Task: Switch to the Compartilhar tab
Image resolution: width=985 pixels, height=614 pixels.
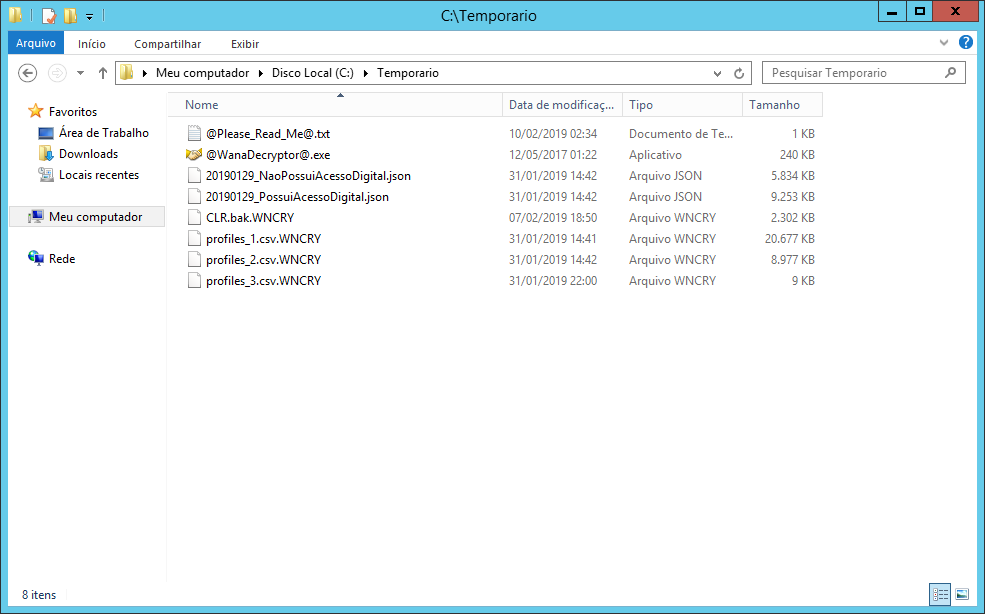Action: [x=167, y=44]
